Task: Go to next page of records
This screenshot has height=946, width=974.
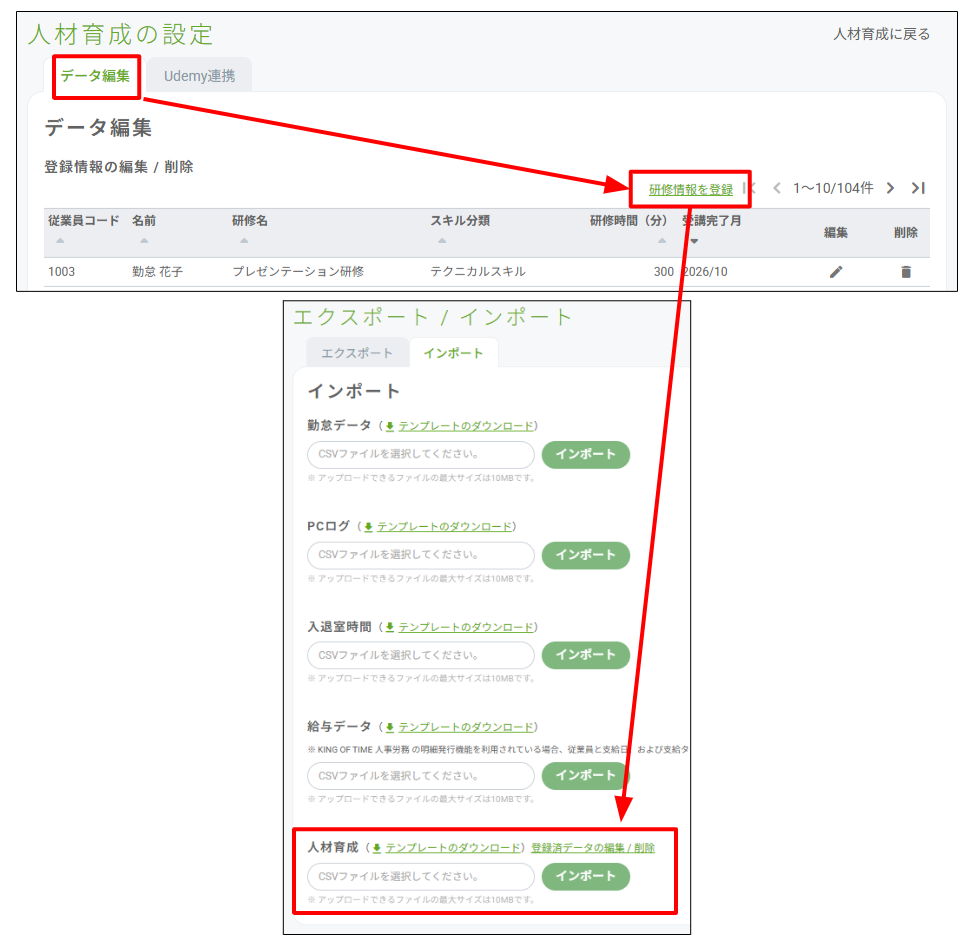Action: pos(890,188)
